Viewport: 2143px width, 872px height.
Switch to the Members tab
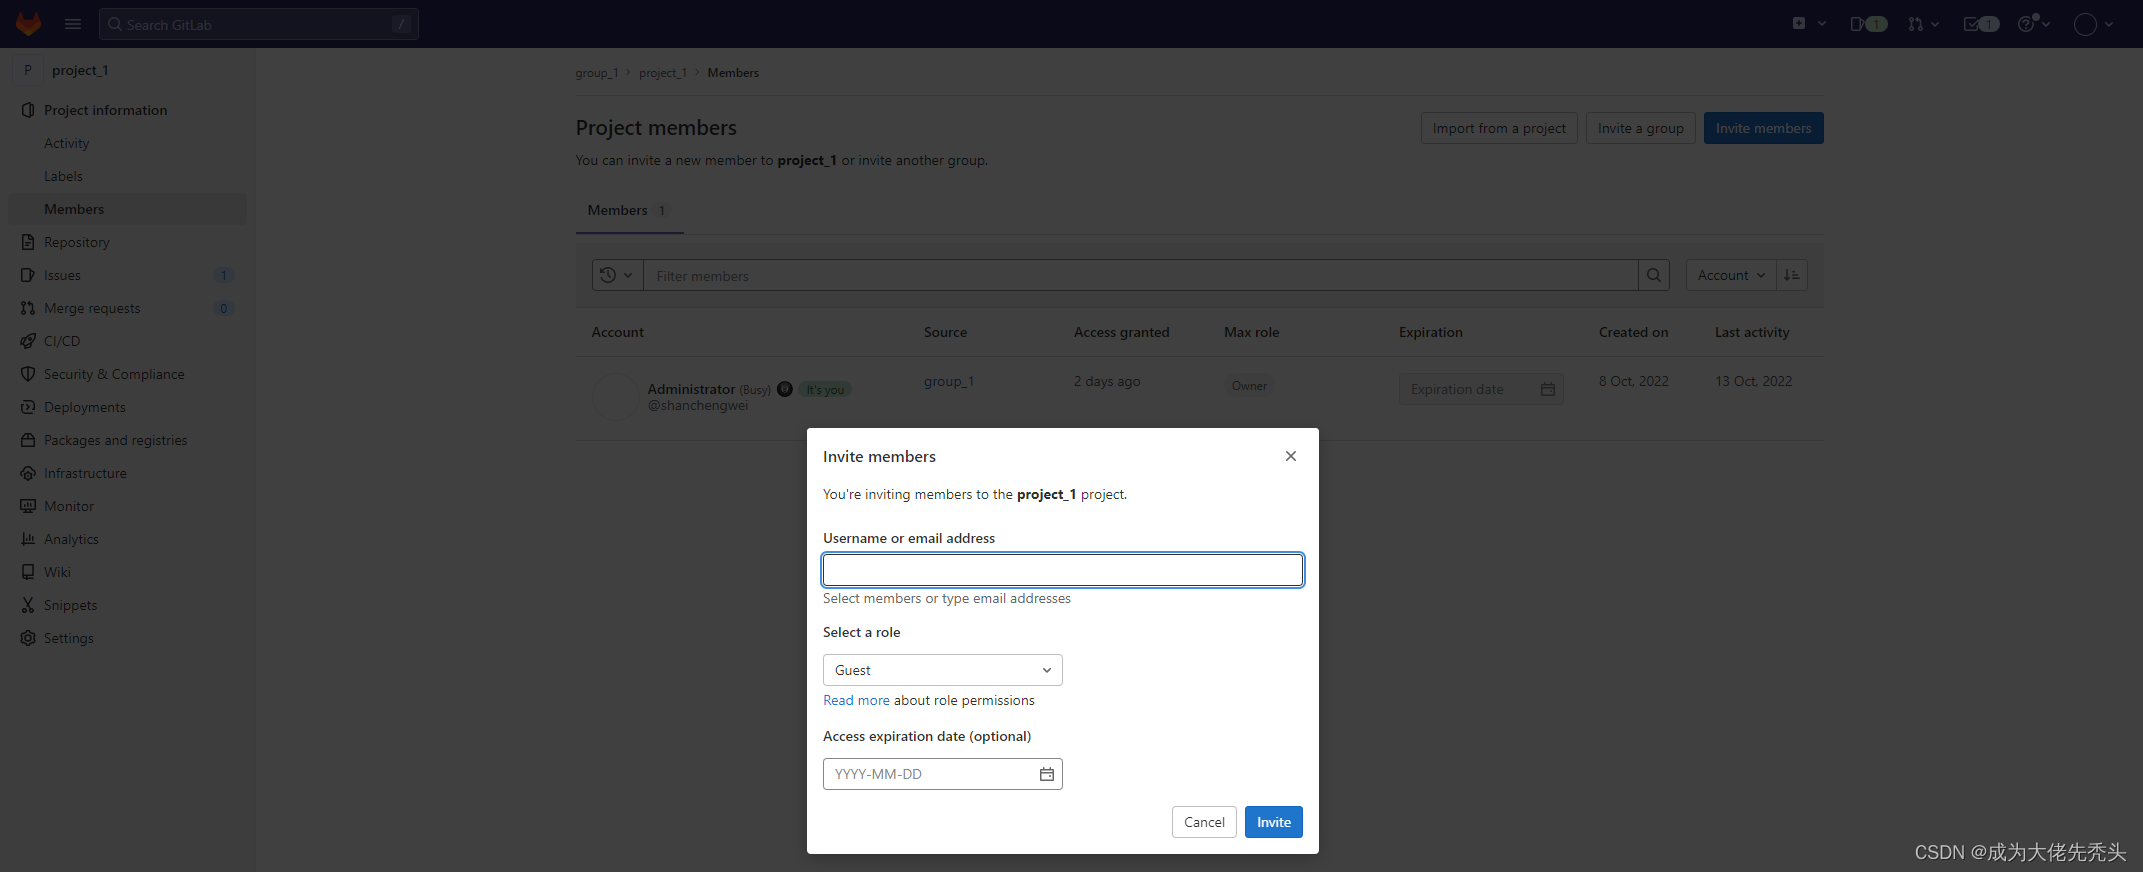click(629, 210)
